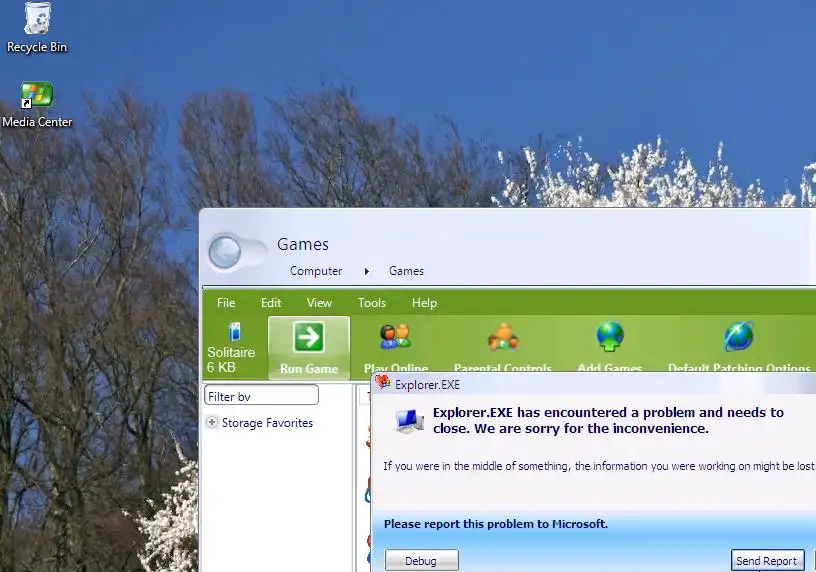Image resolution: width=816 pixels, height=572 pixels.
Task: Click "Please report this problem to Microsoft" text
Action: [495, 524]
